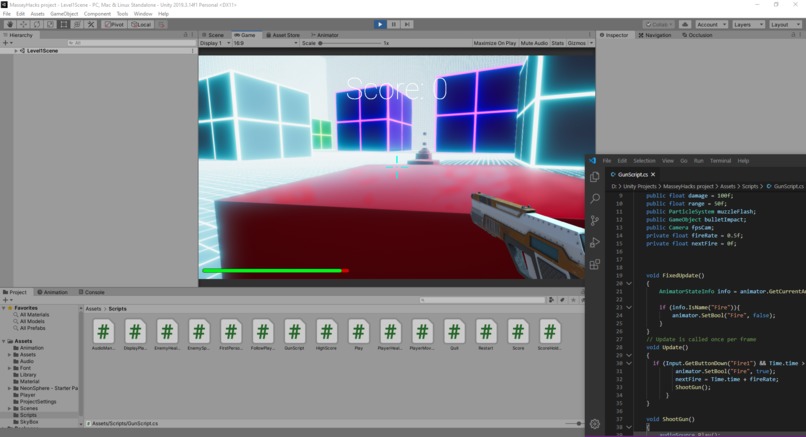Open the Layout dropdown

[x=785, y=24]
